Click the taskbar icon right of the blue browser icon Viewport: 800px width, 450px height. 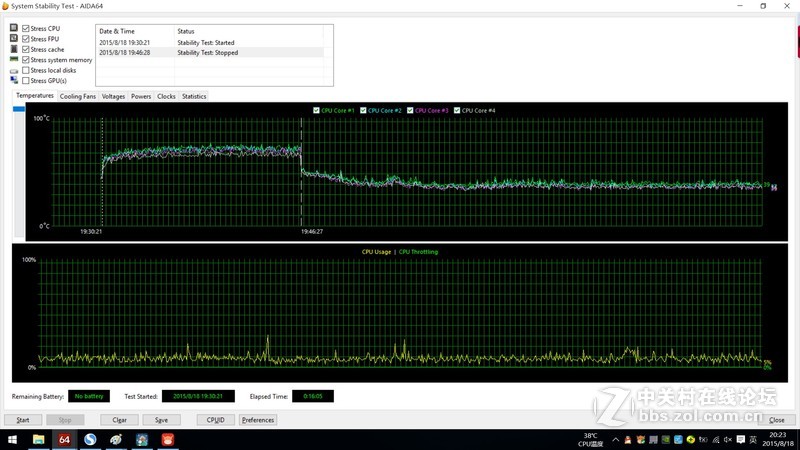click(x=116, y=439)
